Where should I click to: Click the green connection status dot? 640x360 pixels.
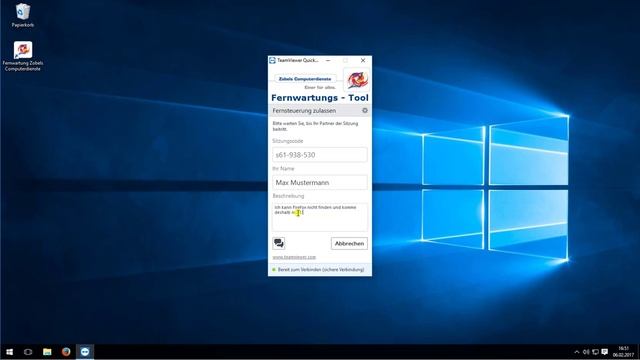pyautogui.click(x=274, y=270)
